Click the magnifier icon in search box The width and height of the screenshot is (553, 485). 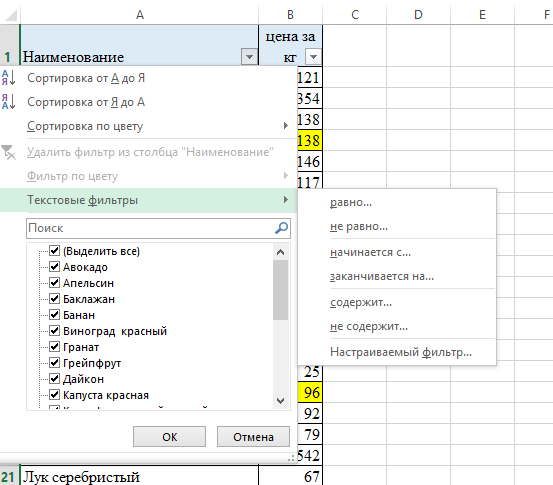coord(281,228)
